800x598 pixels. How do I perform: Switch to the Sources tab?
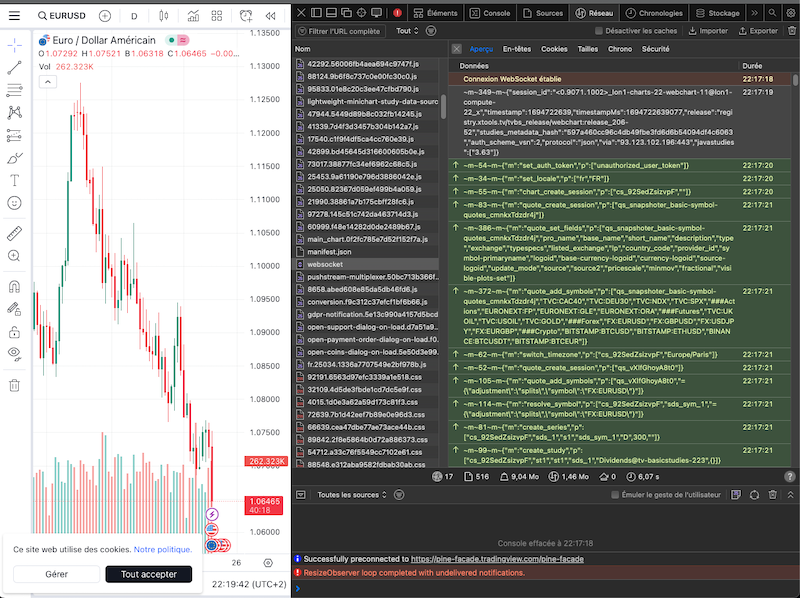coord(543,13)
